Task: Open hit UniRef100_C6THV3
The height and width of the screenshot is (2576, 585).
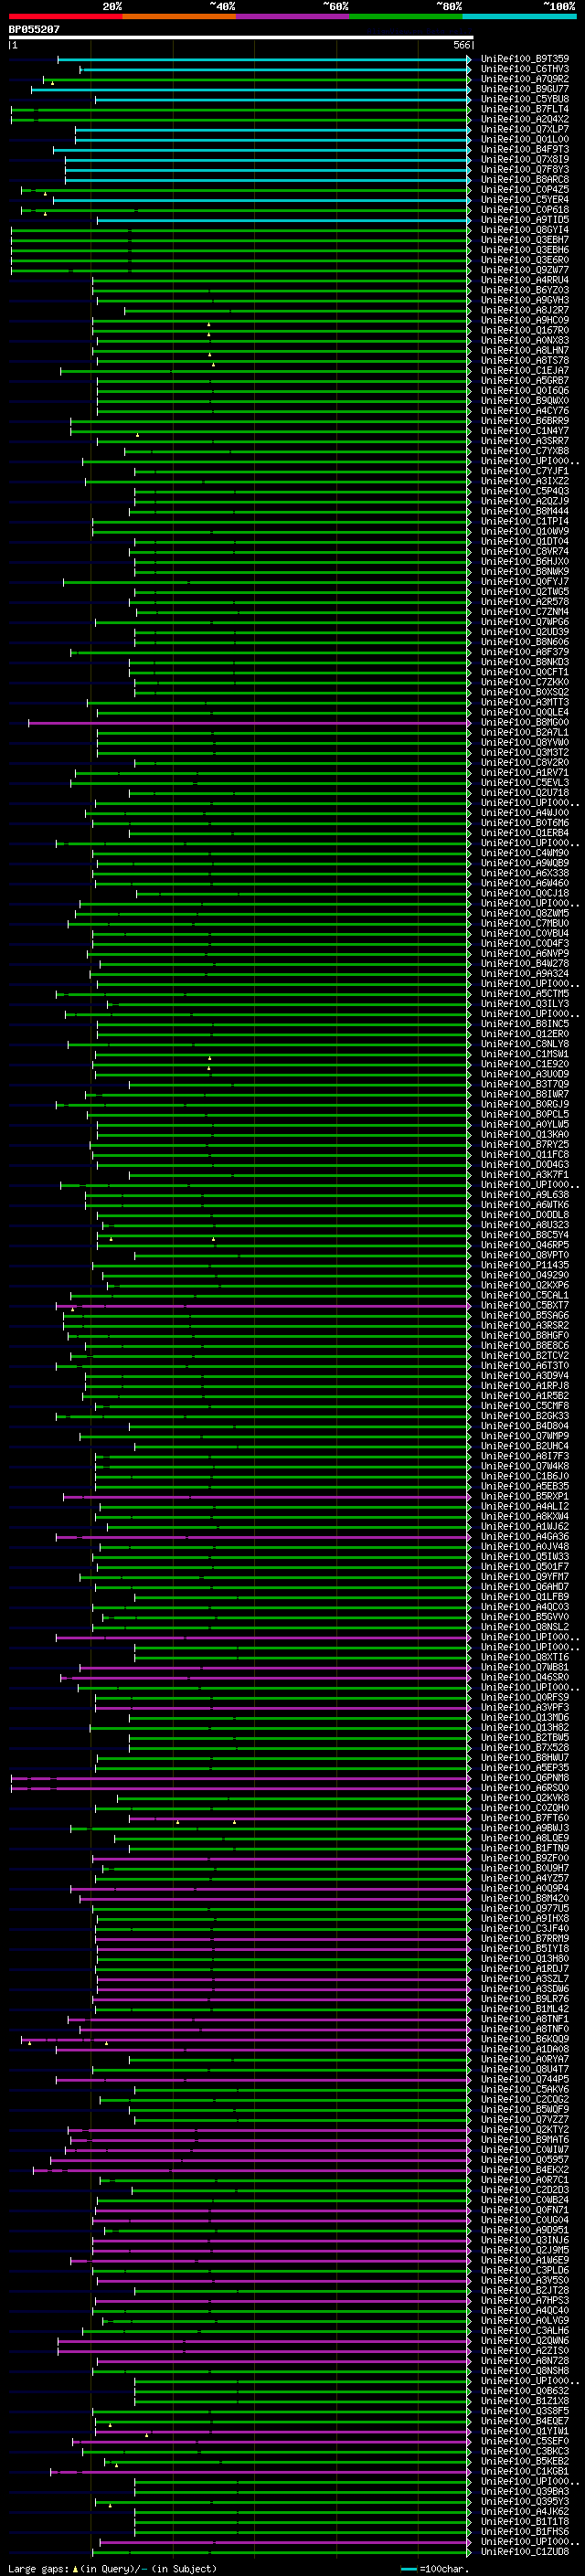Action: [525, 69]
